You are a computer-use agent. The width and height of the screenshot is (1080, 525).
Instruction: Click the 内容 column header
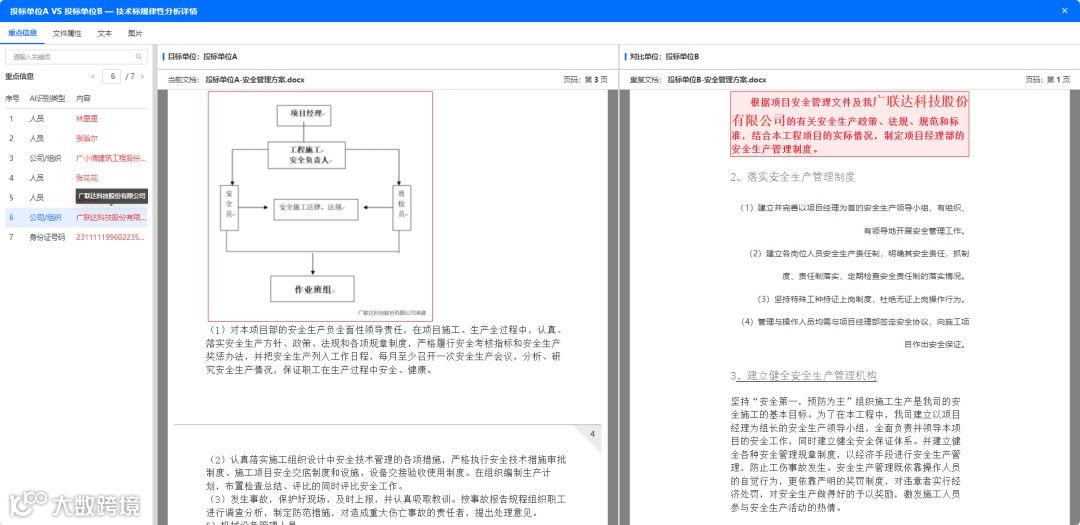pyautogui.click(x=83, y=99)
